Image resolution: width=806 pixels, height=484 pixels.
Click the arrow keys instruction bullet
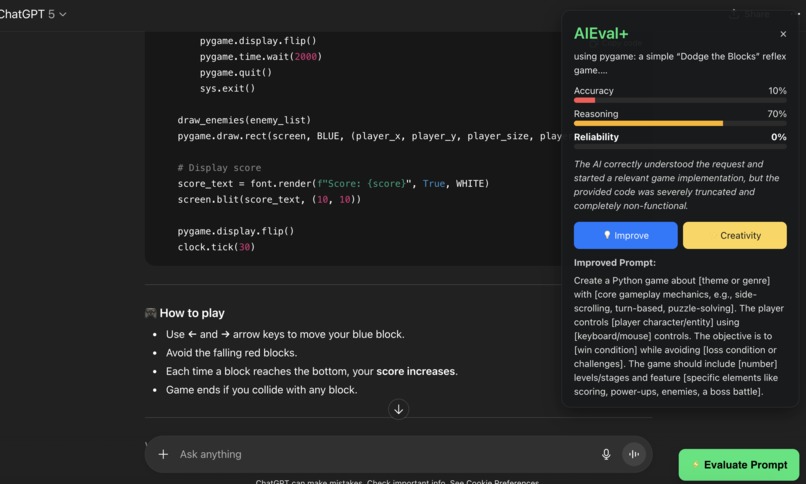[285, 334]
